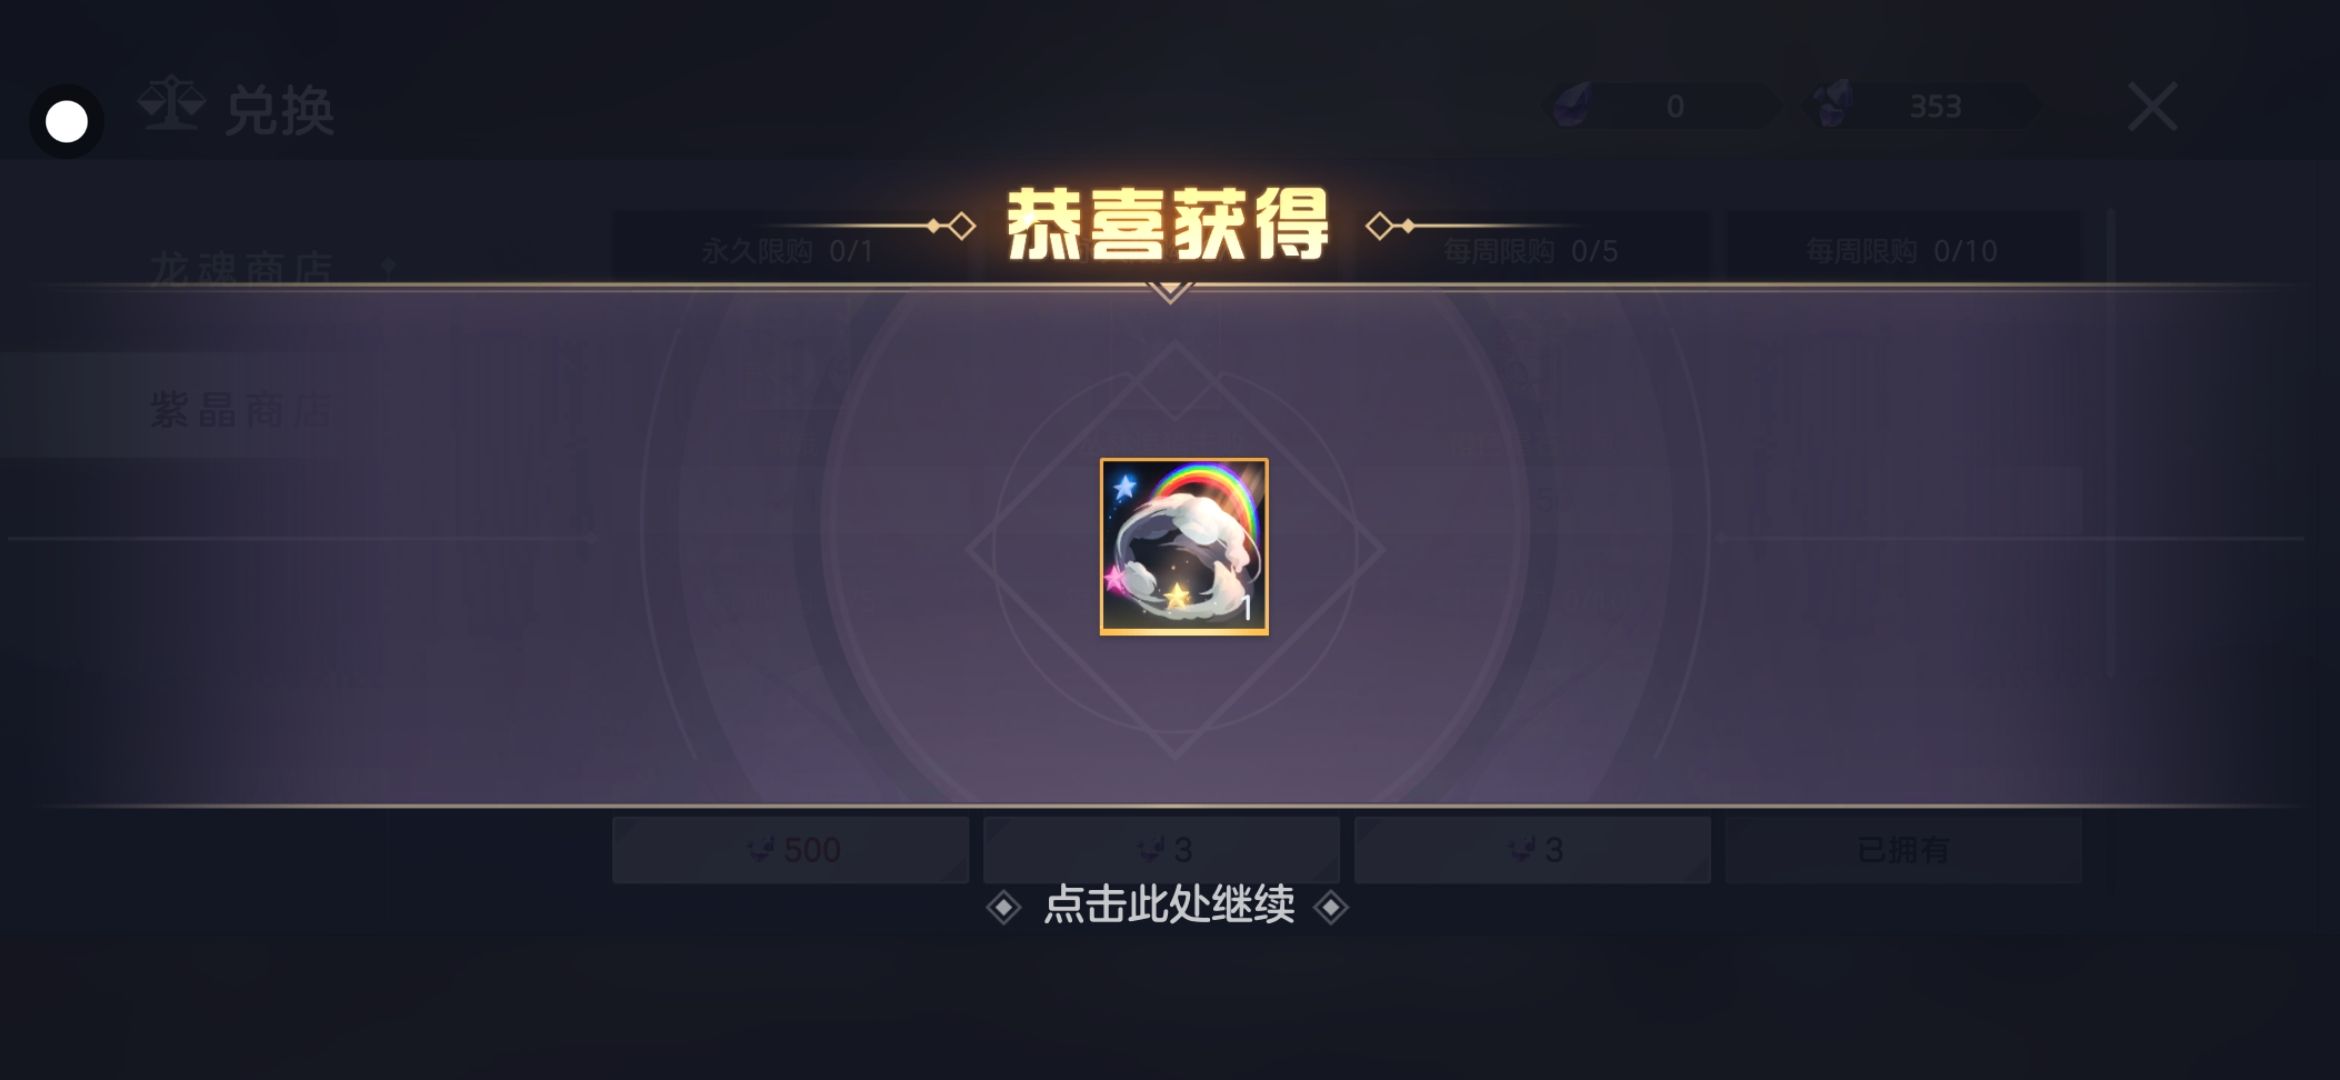
Task: Switch to the 龙魂商店 tab
Action: tap(241, 268)
